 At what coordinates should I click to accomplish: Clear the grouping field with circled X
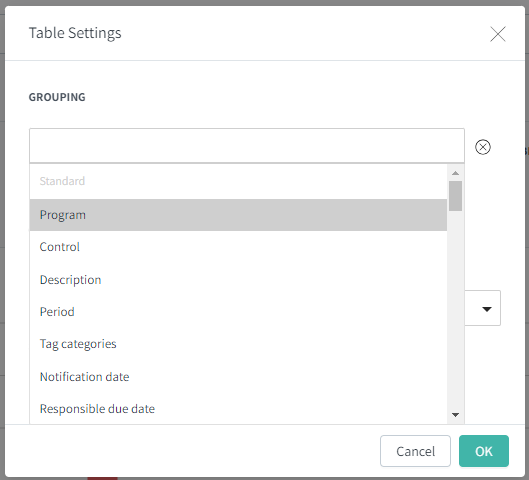(x=482, y=147)
